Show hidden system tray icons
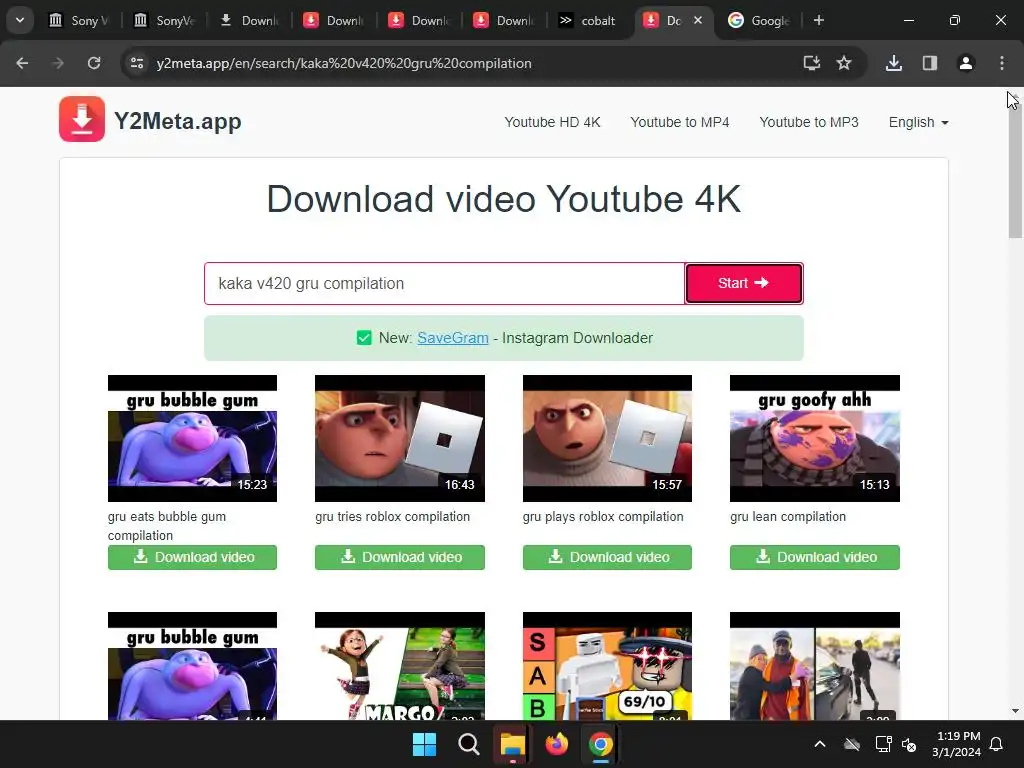Screen dimensions: 1024x768 (x=820, y=744)
